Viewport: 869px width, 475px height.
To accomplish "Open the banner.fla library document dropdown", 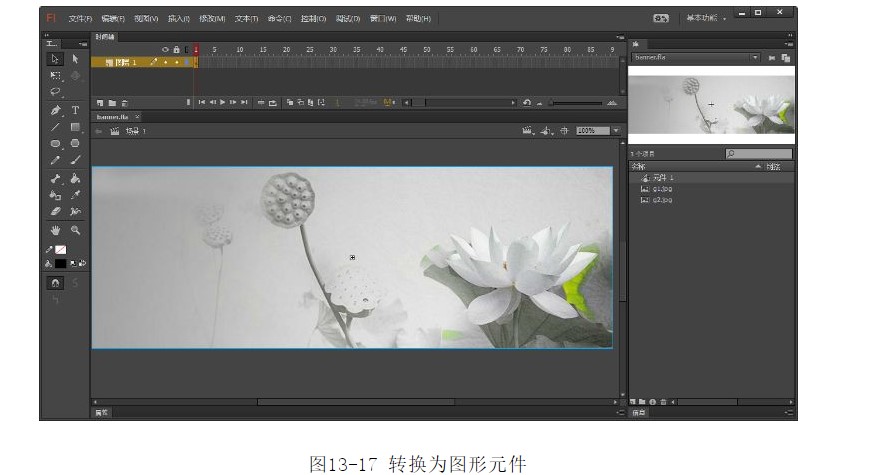I will point(755,58).
